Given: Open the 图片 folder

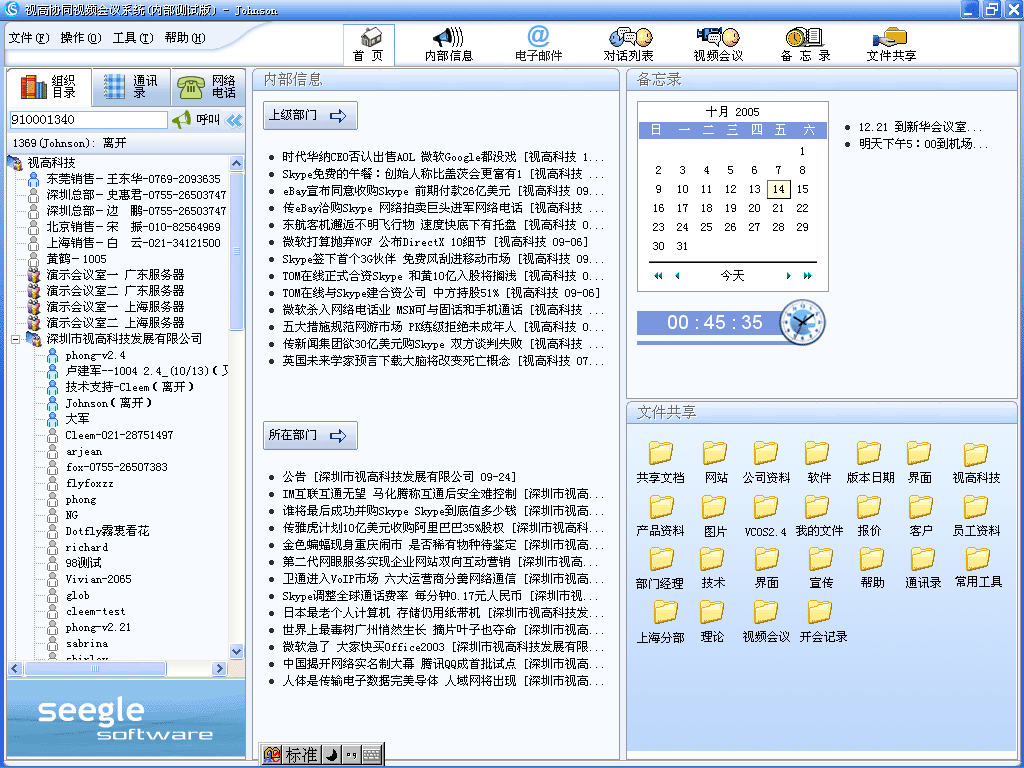Looking at the screenshot, I should click(714, 515).
